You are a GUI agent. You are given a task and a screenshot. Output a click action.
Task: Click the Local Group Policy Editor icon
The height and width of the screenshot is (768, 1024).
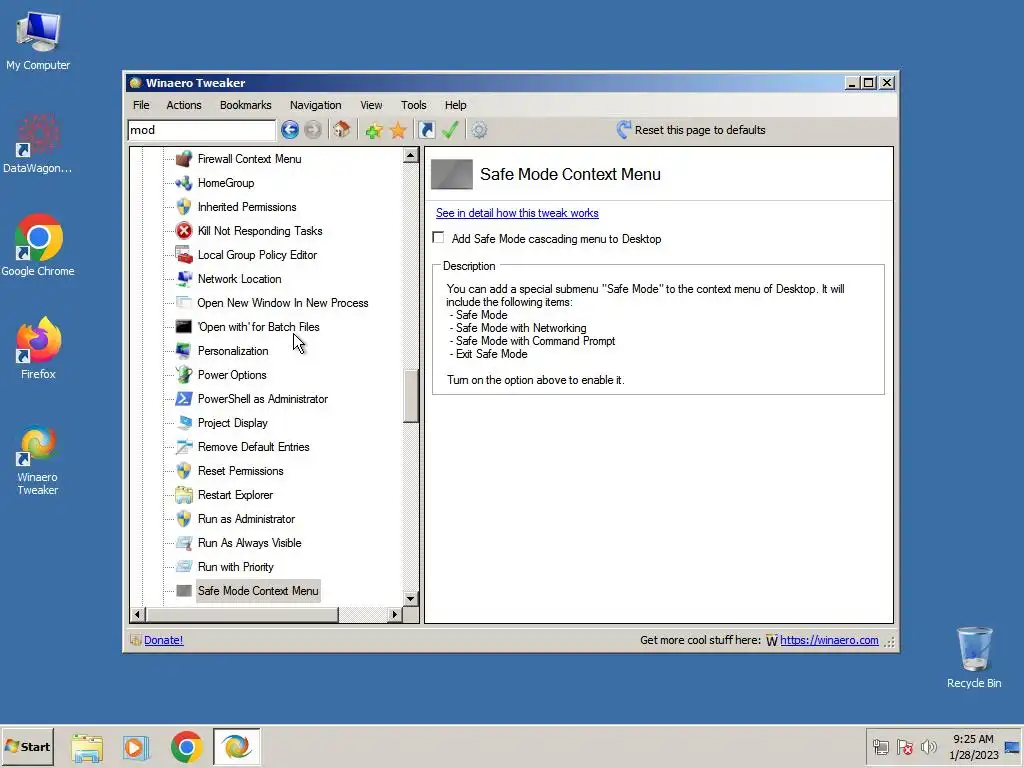click(x=184, y=255)
